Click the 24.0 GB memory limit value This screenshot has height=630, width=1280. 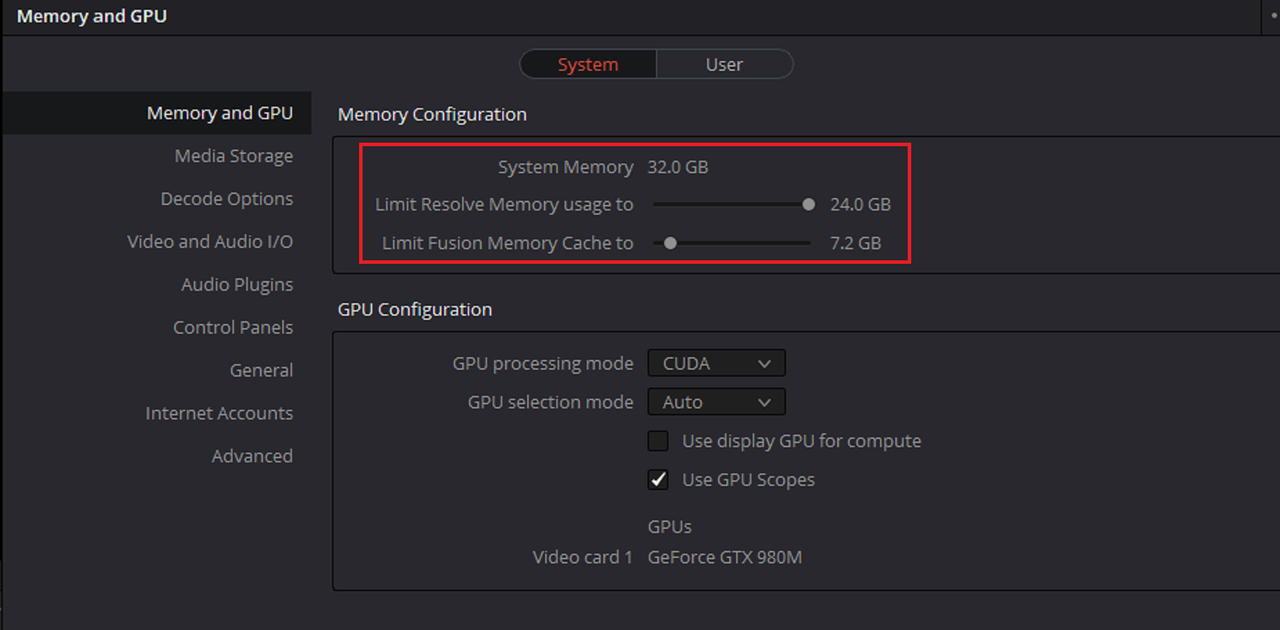click(860, 204)
